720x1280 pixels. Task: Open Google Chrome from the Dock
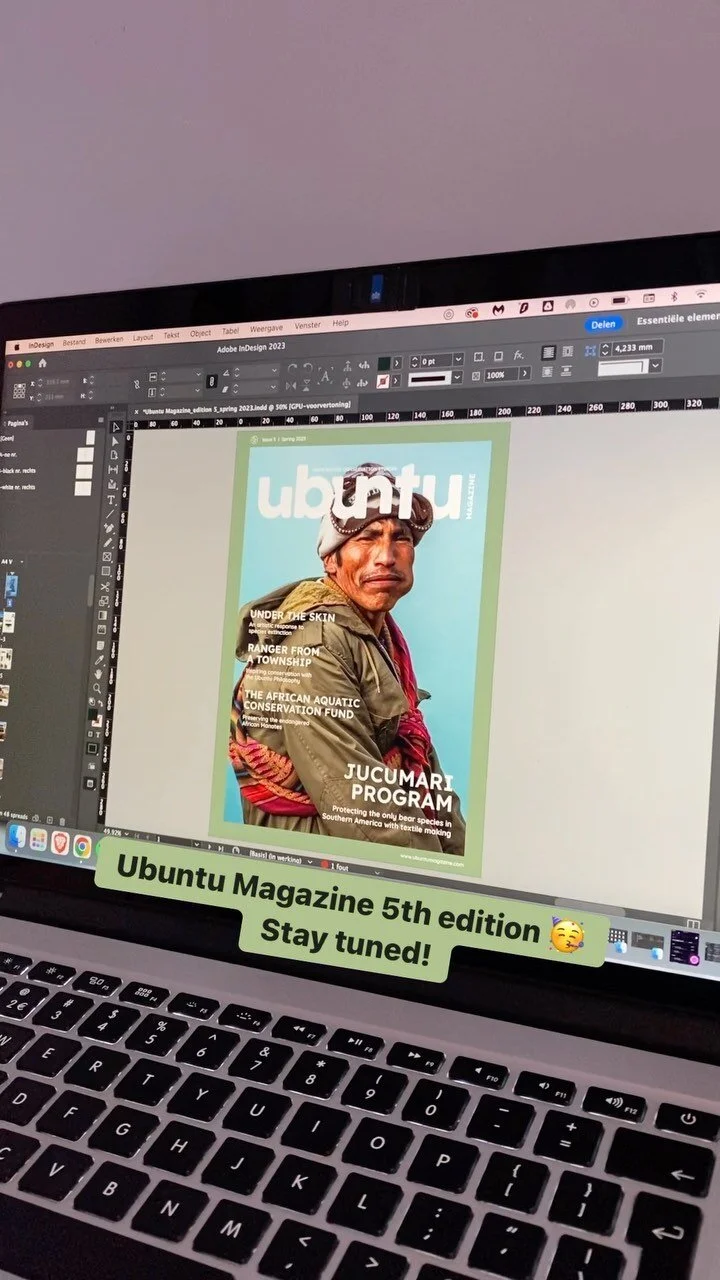(x=82, y=845)
